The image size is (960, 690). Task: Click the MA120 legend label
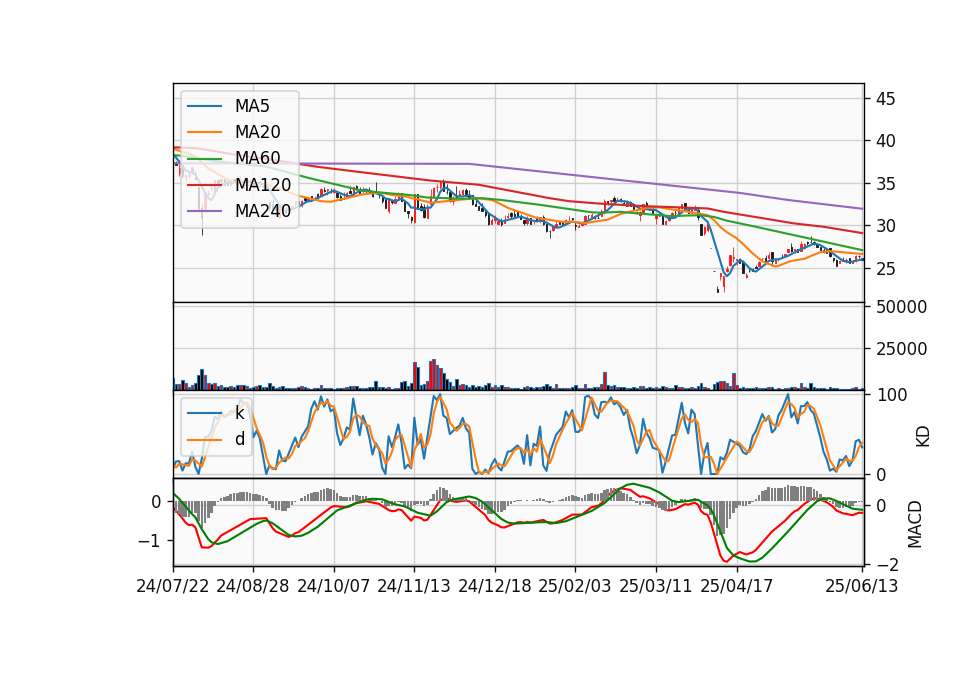tap(263, 184)
